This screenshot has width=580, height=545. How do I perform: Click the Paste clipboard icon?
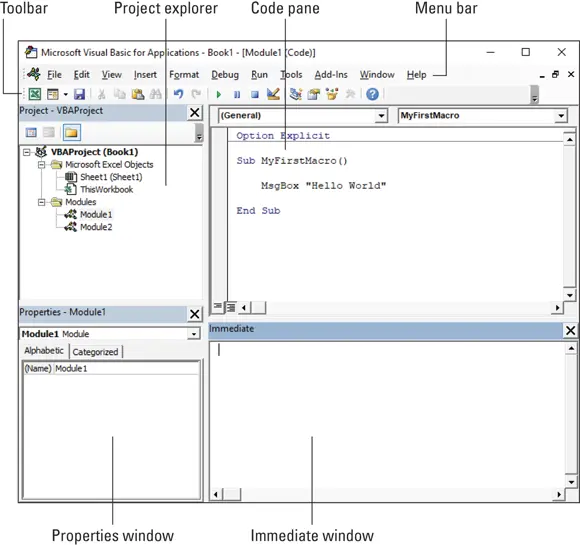(x=138, y=94)
